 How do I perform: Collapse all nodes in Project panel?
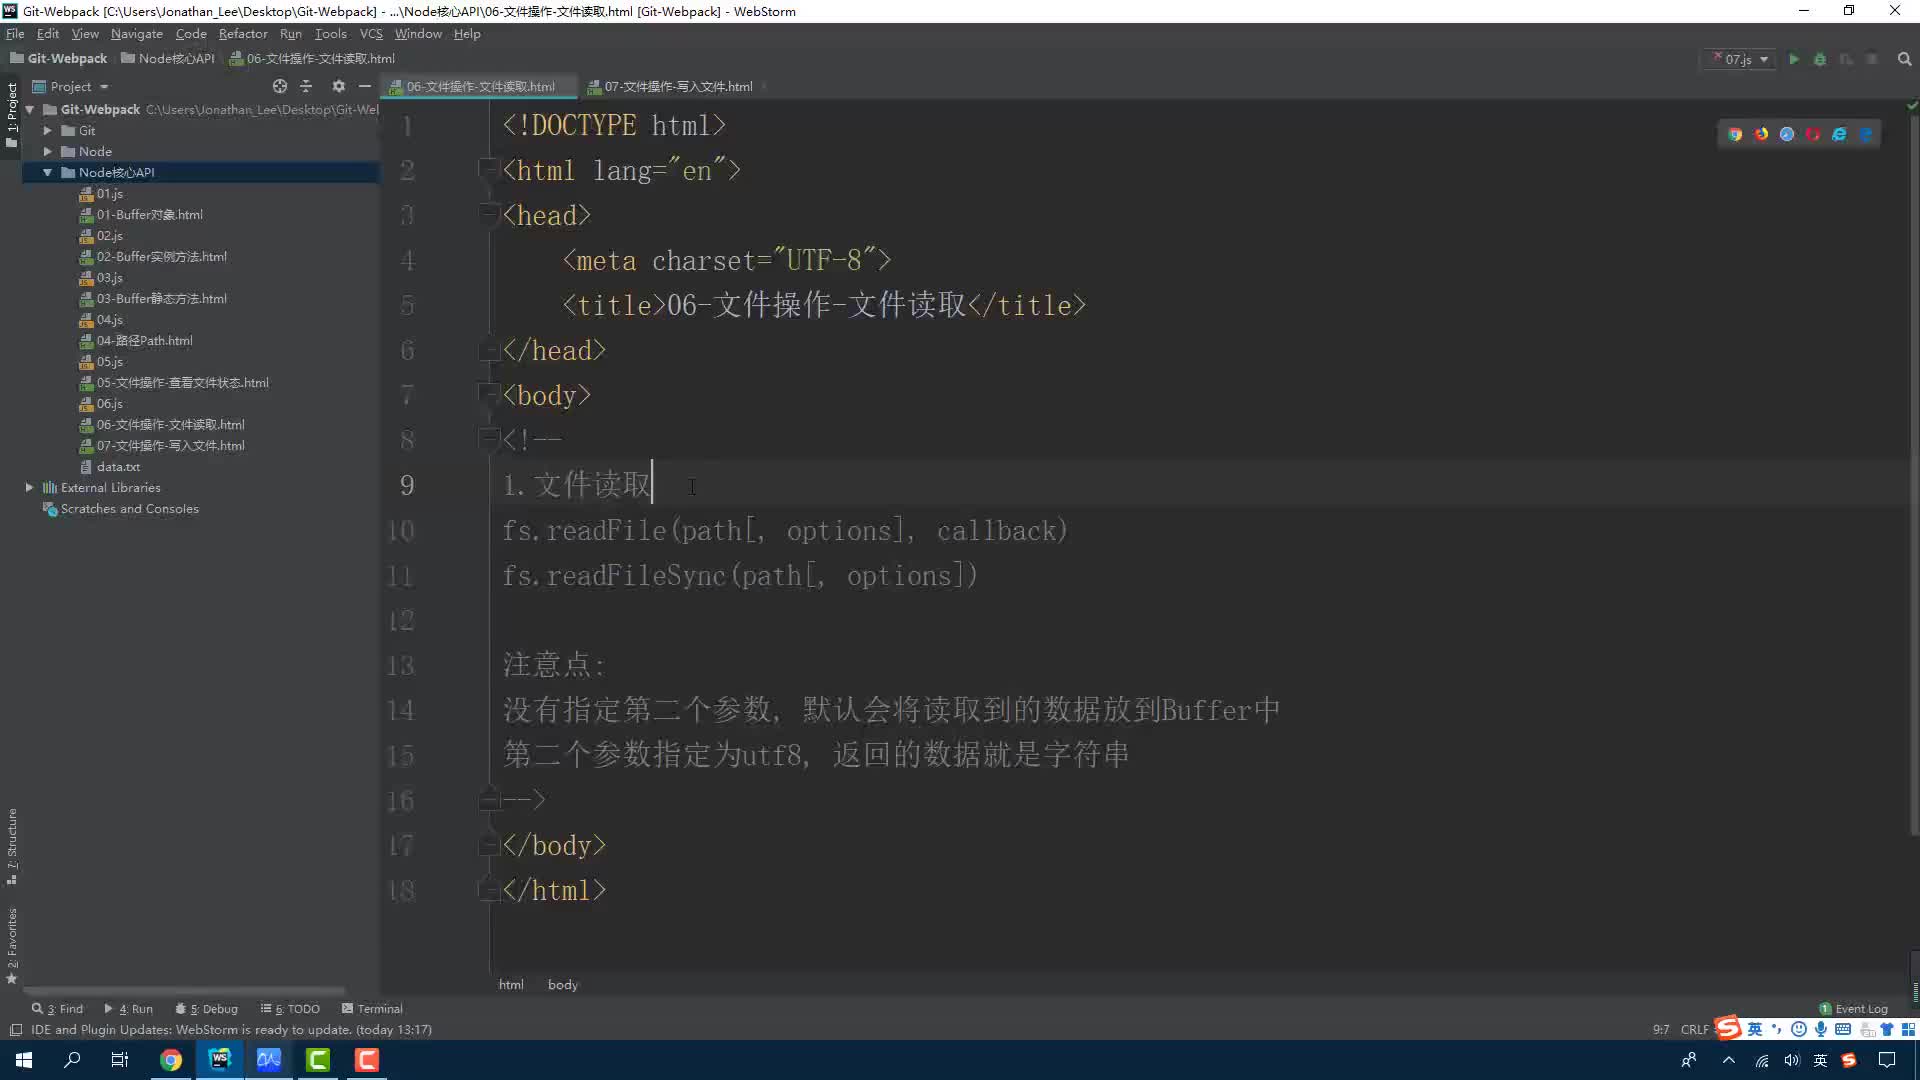tap(306, 86)
